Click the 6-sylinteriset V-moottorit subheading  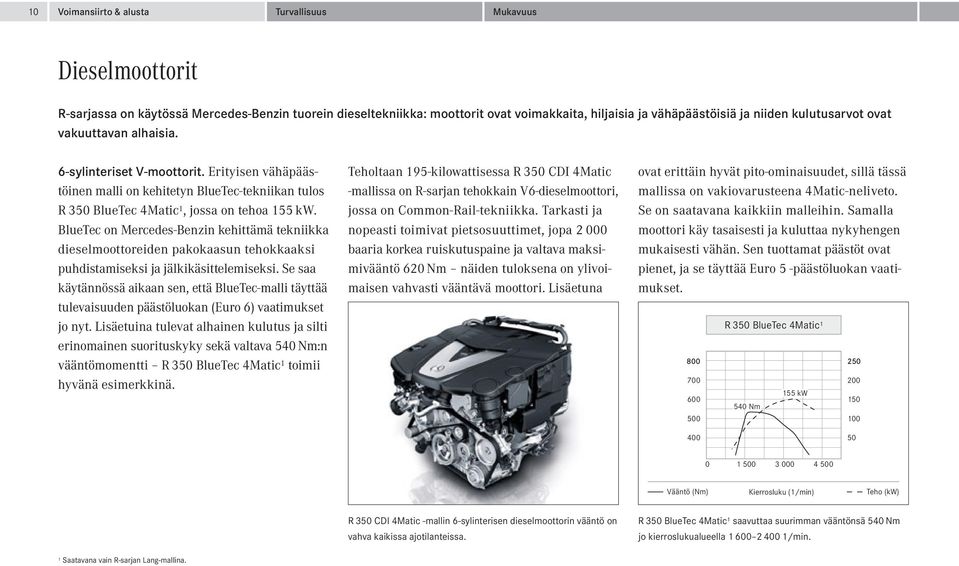click(131, 171)
